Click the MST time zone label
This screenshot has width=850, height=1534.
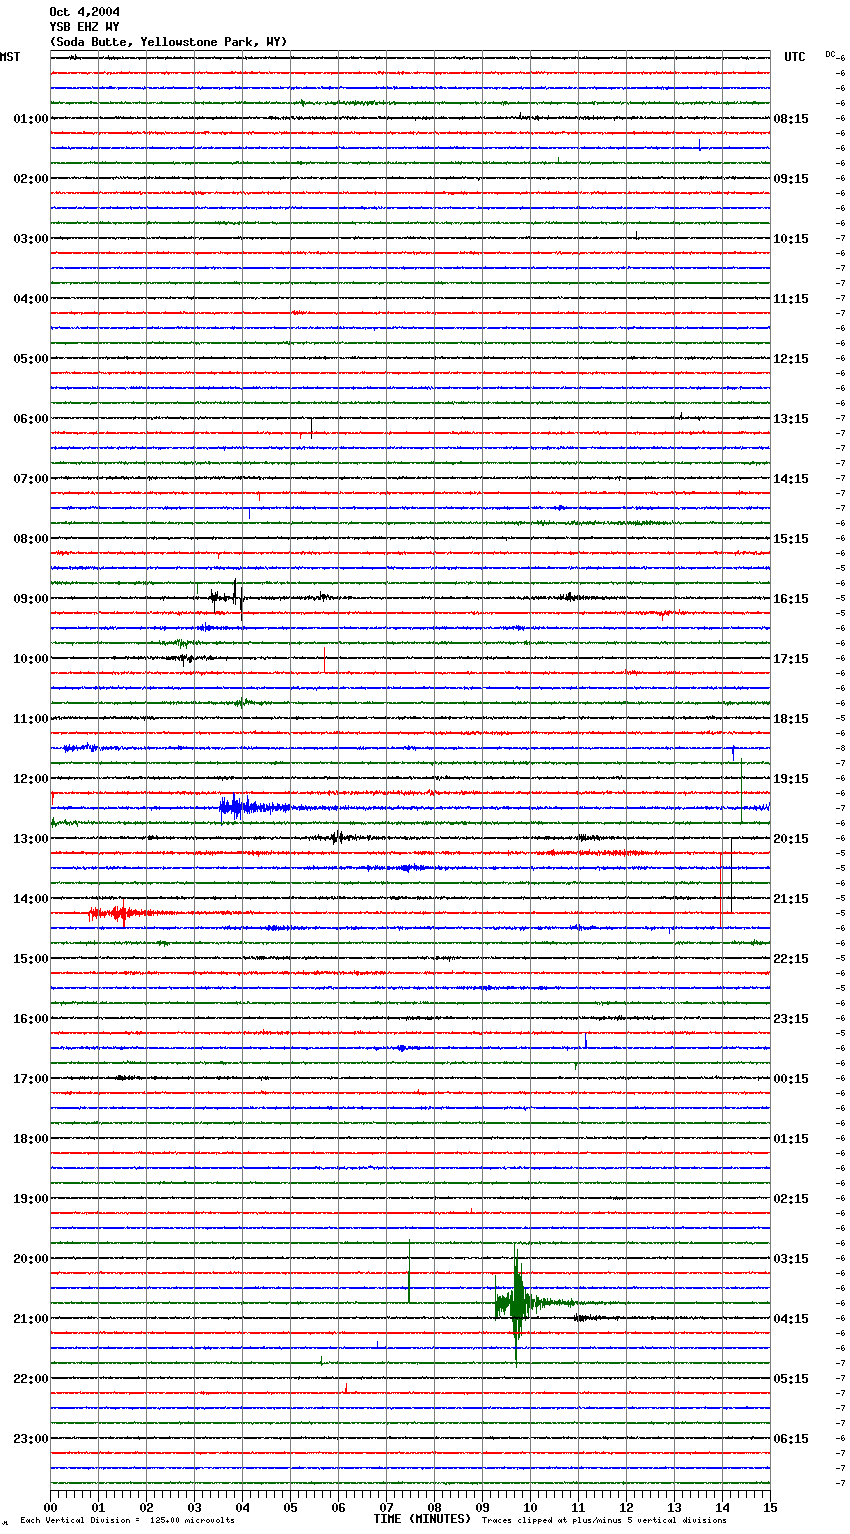click(x=10, y=57)
